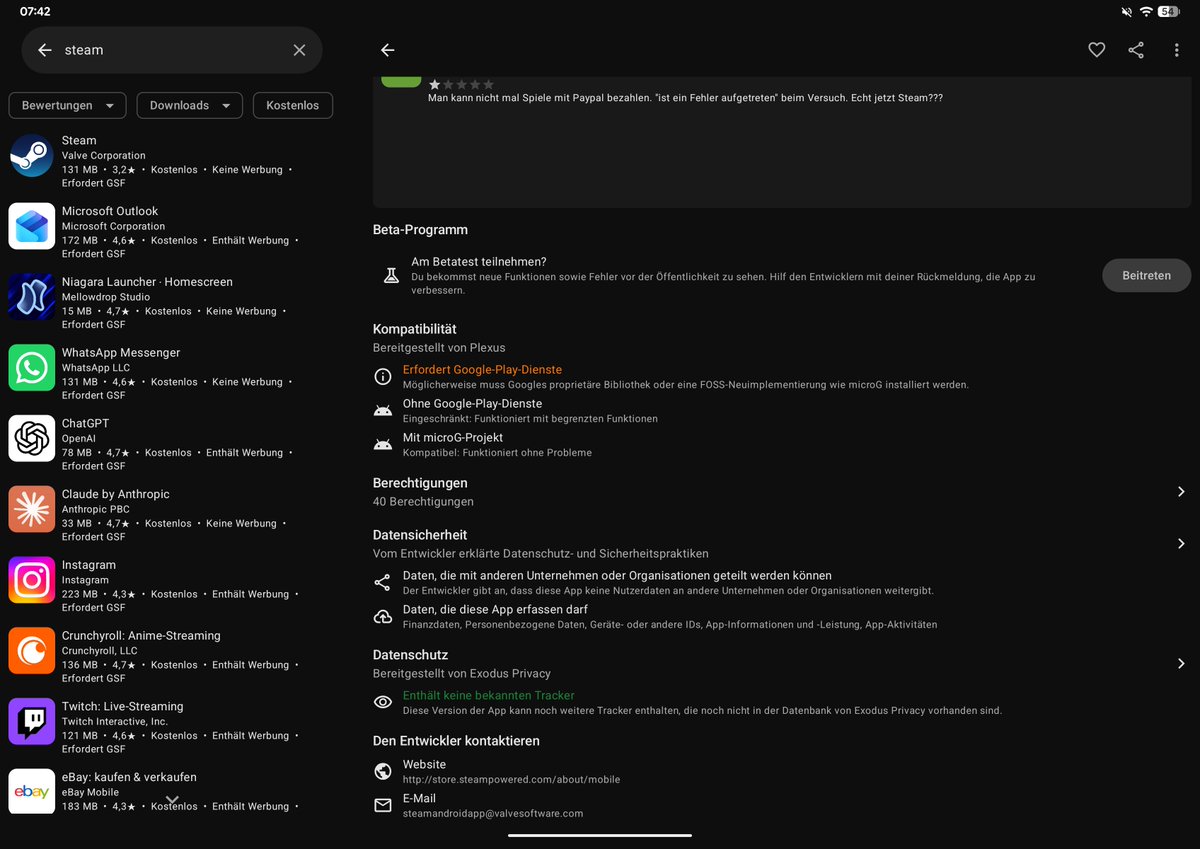Click the one-star review rating

tap(461, 85)
